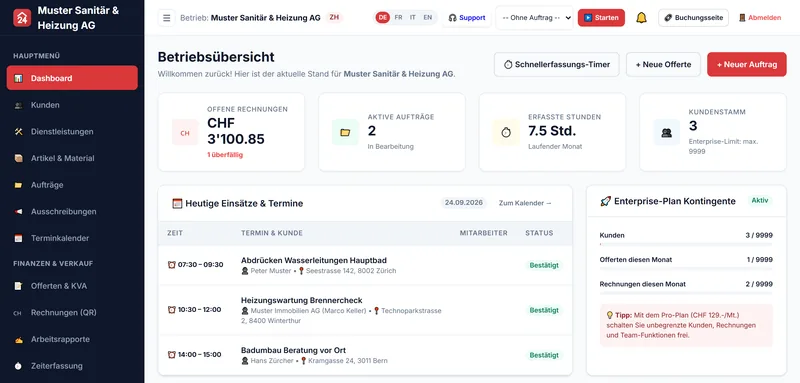The width and height of the screenshot is (800, 383).
Task: Click the play icon in Starten button
Action: click(x=588, y=18)
